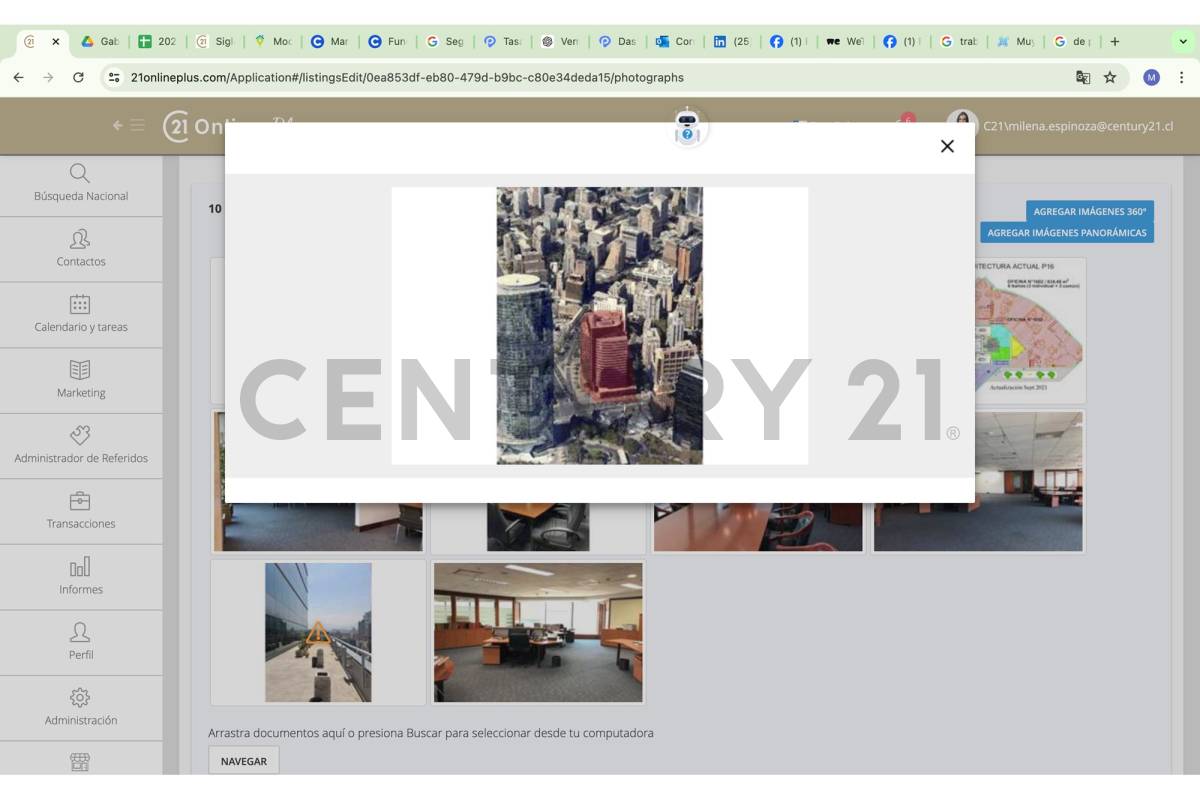
Task: Select the terrace photo thumbnail with warning
Action: pos(318,632)
